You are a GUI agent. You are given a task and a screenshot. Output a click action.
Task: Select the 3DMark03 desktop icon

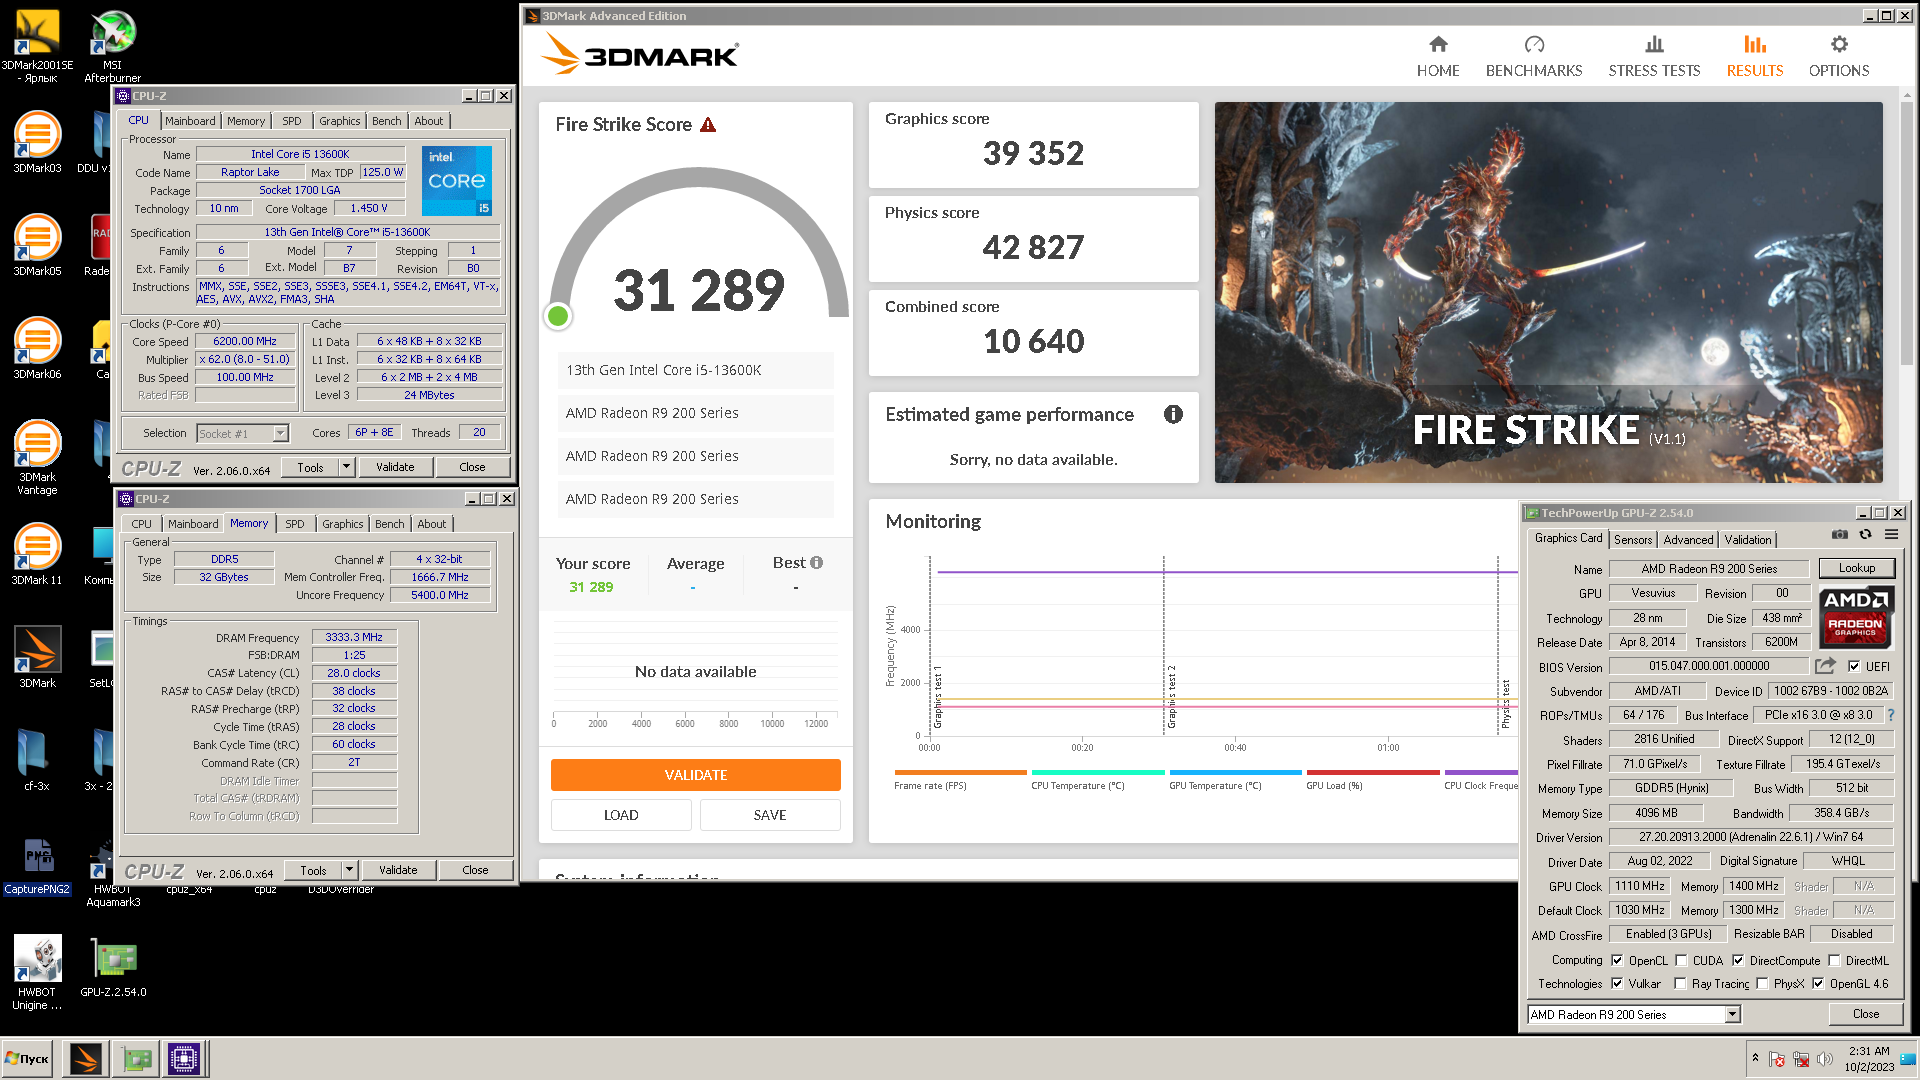[37, 141]
